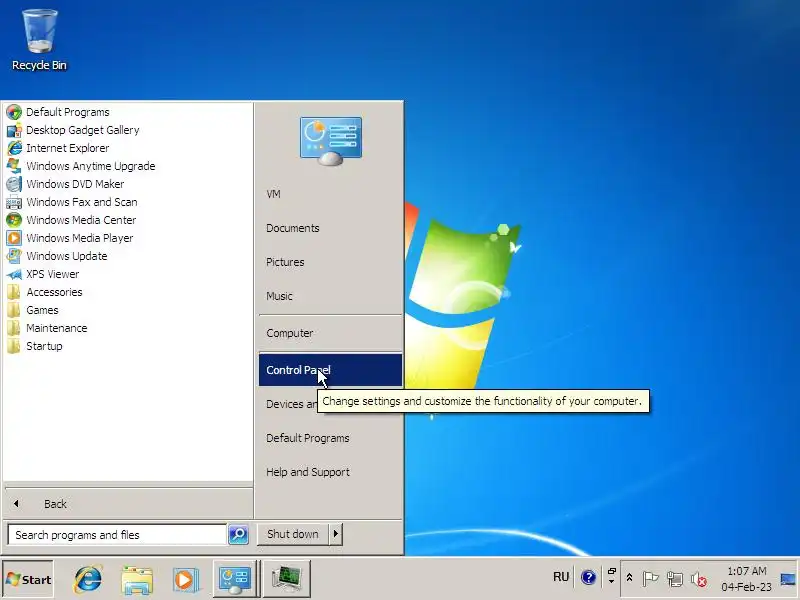Click the Windows Update text label

(x=67, y=256)
